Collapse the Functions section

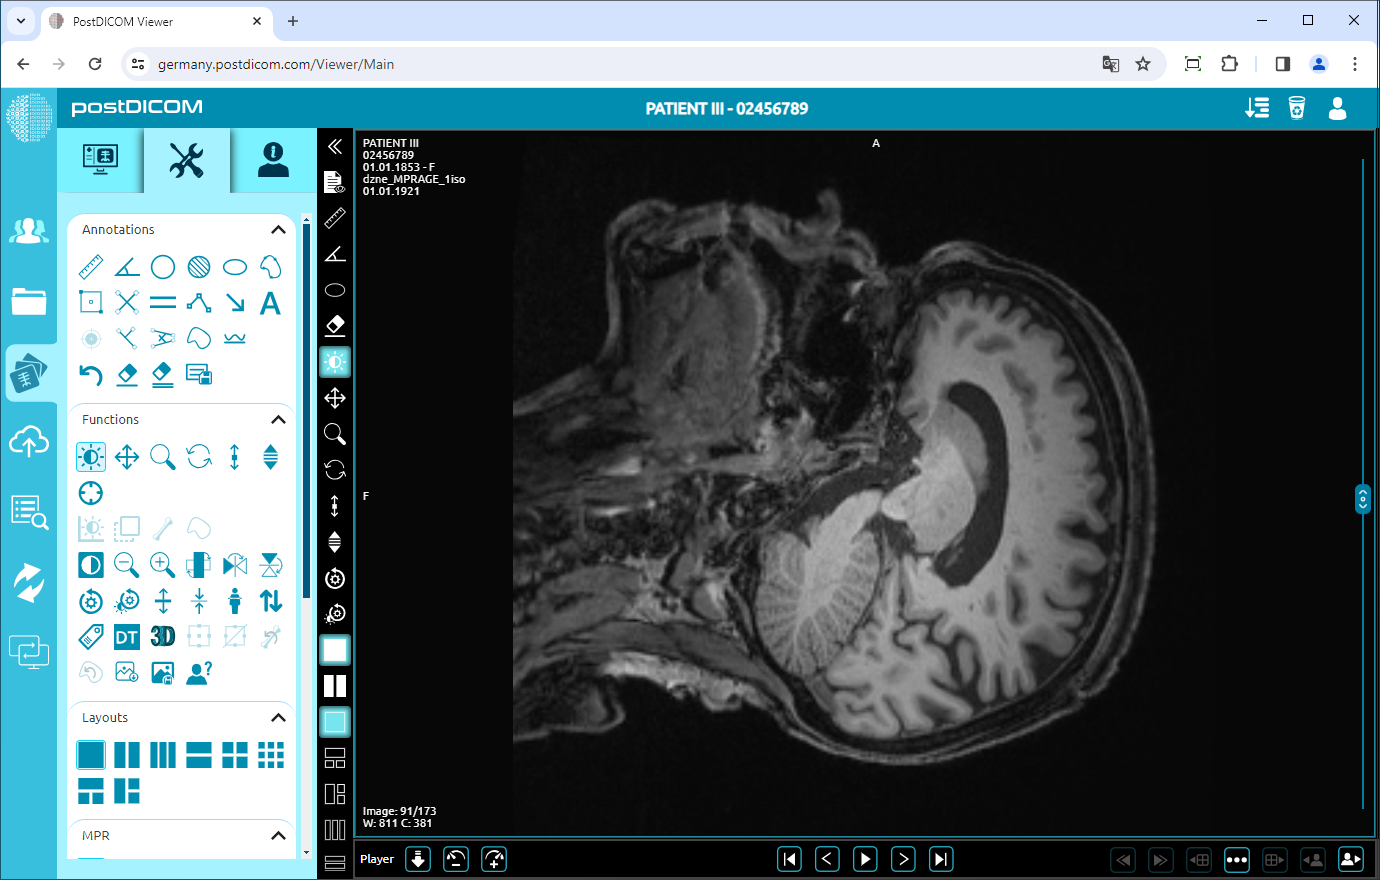[279, 419]
